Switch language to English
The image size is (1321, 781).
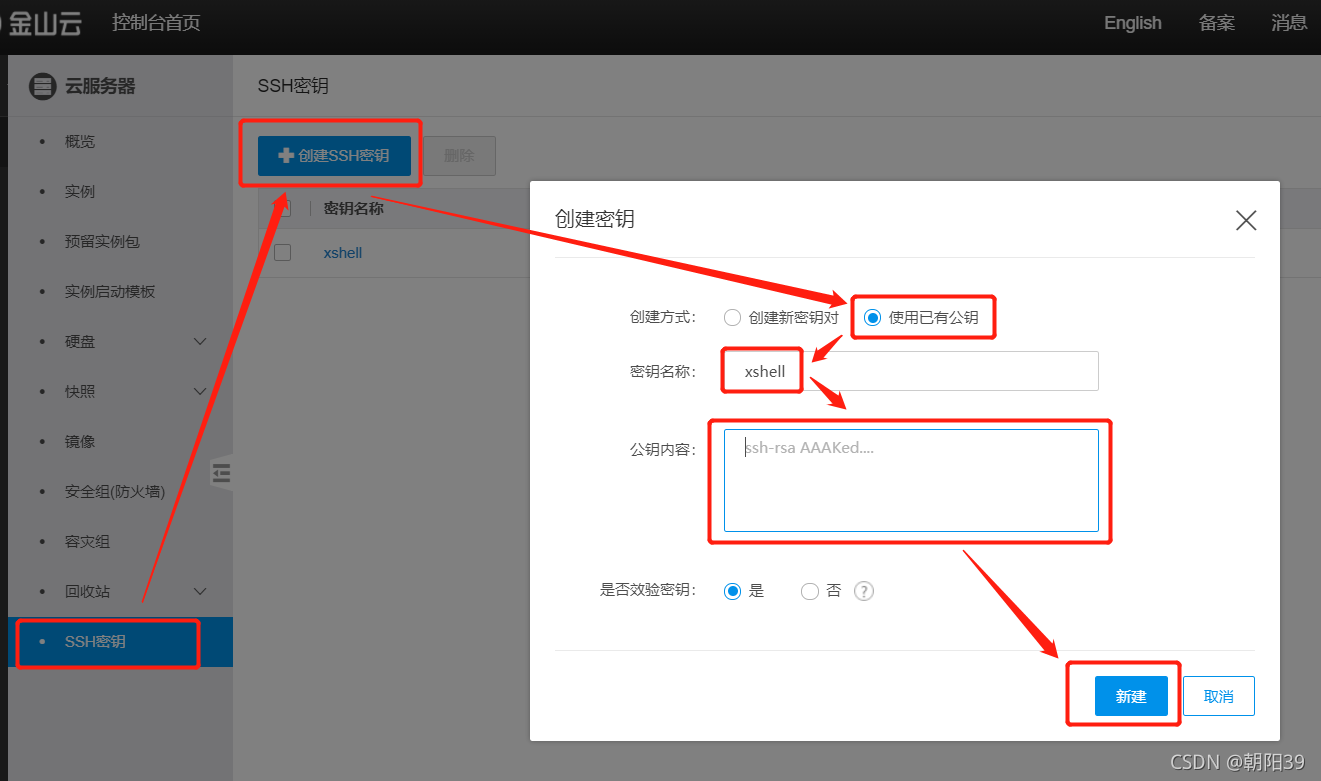pos(1133,23)
